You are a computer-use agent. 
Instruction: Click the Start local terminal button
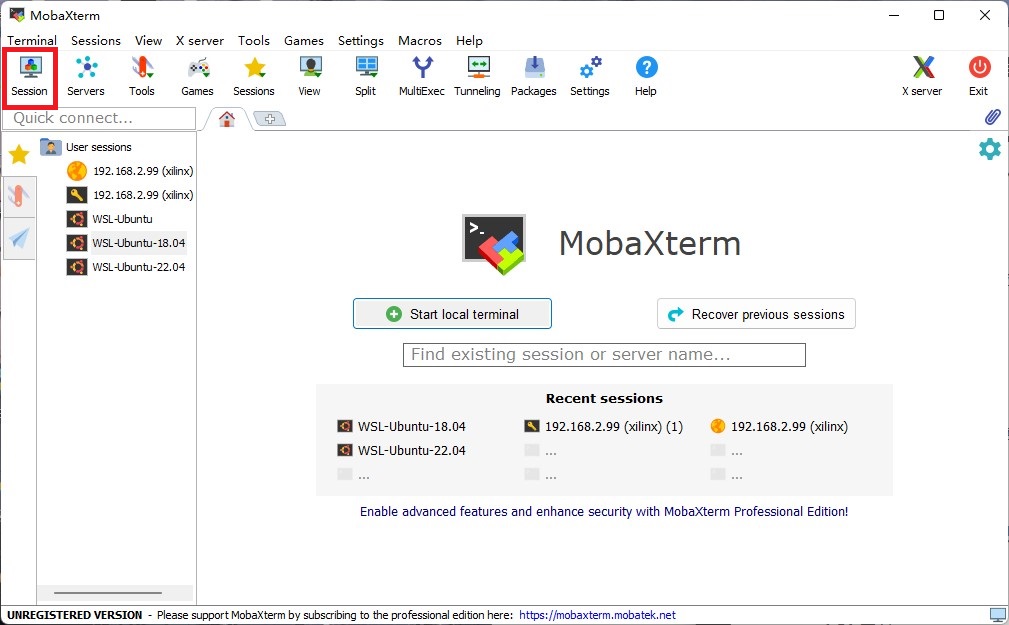tap(452, 313)
